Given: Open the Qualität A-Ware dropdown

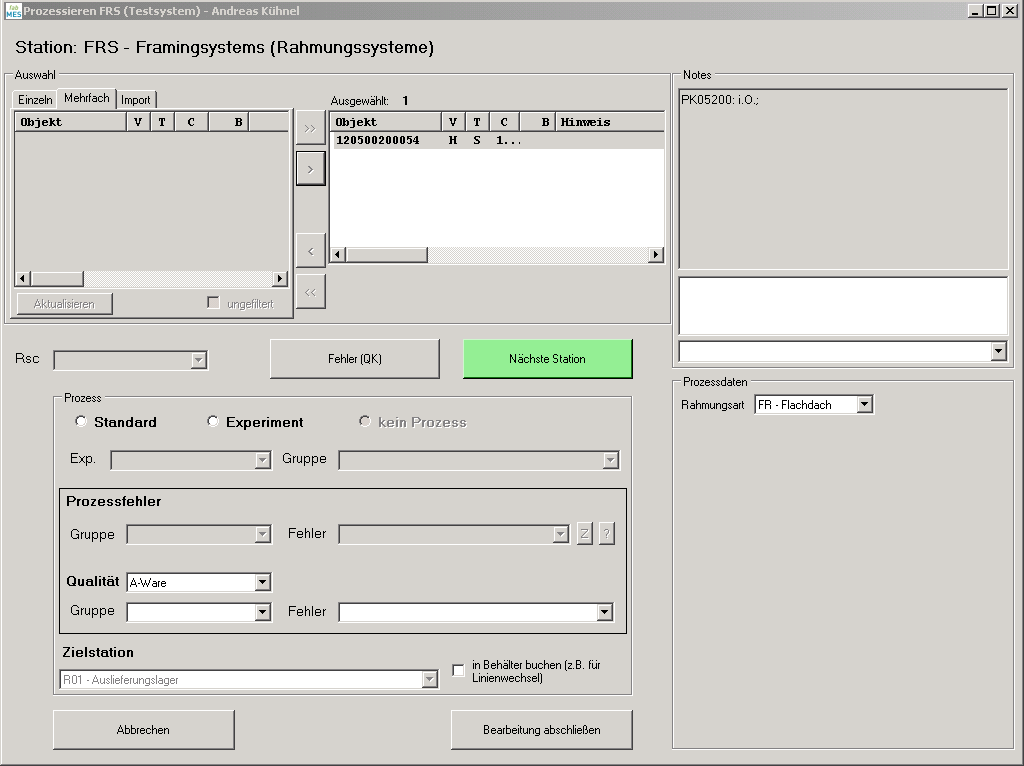Looking at the screenshot, I should [x=262, y=582].
